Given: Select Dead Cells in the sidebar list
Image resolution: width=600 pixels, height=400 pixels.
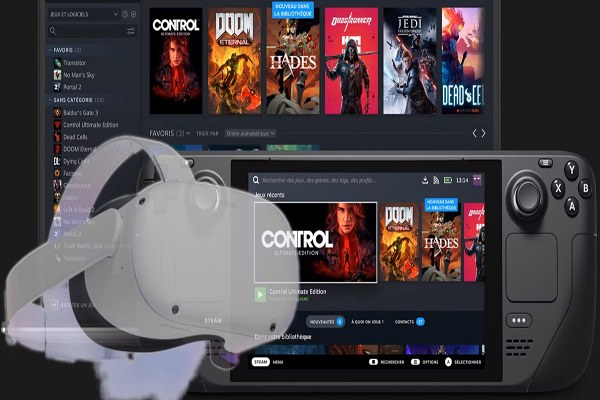Looking at the screenshot, I should pos(75,137).
